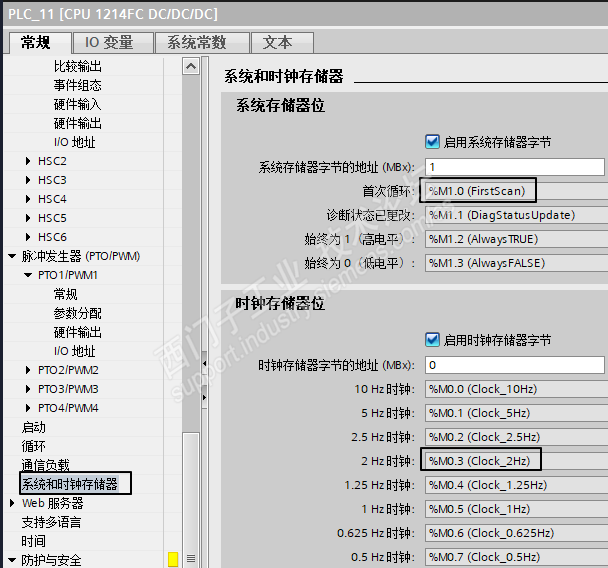Viewport: 608px width, 568px height.
Task: Click the %M0.4 (Clock_1.25Hz) field
Action: click(x=516, y=485)
